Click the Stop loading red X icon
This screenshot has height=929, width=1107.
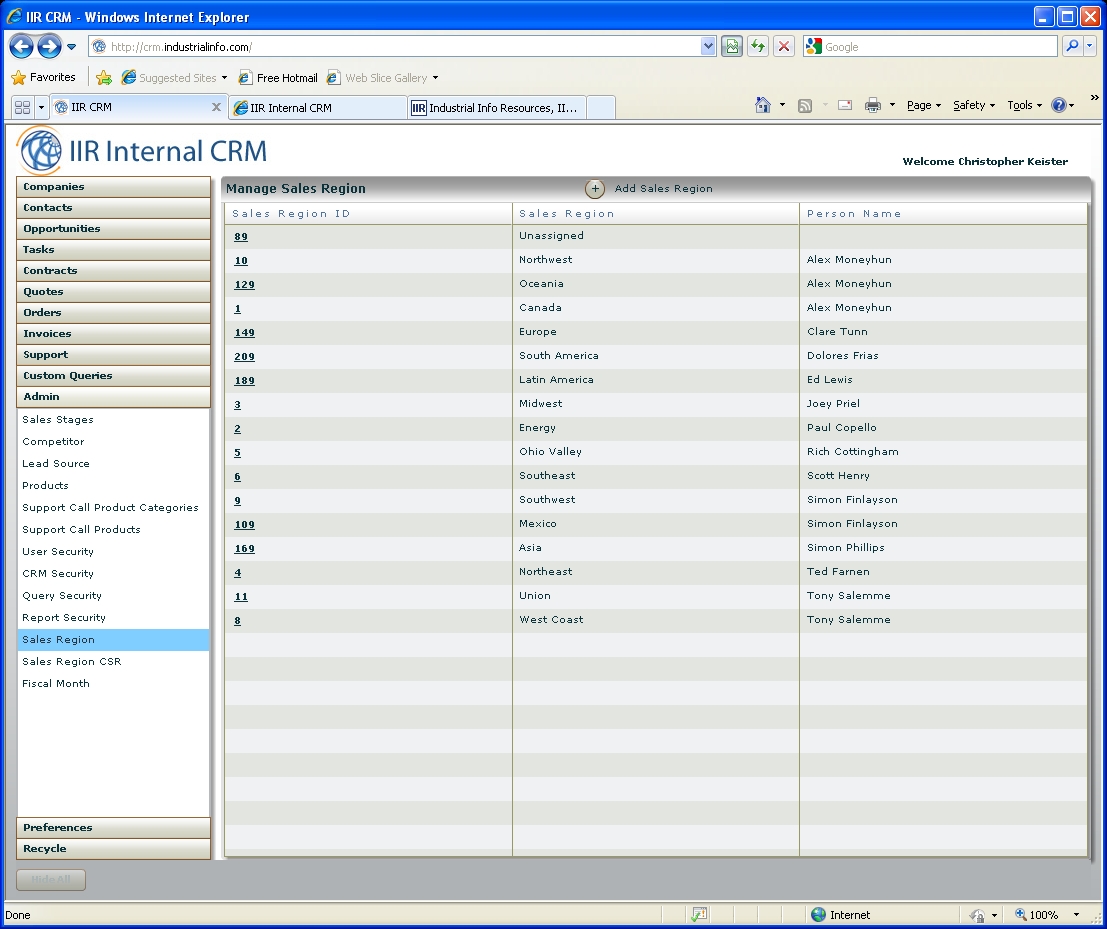(x=784, y=47)
